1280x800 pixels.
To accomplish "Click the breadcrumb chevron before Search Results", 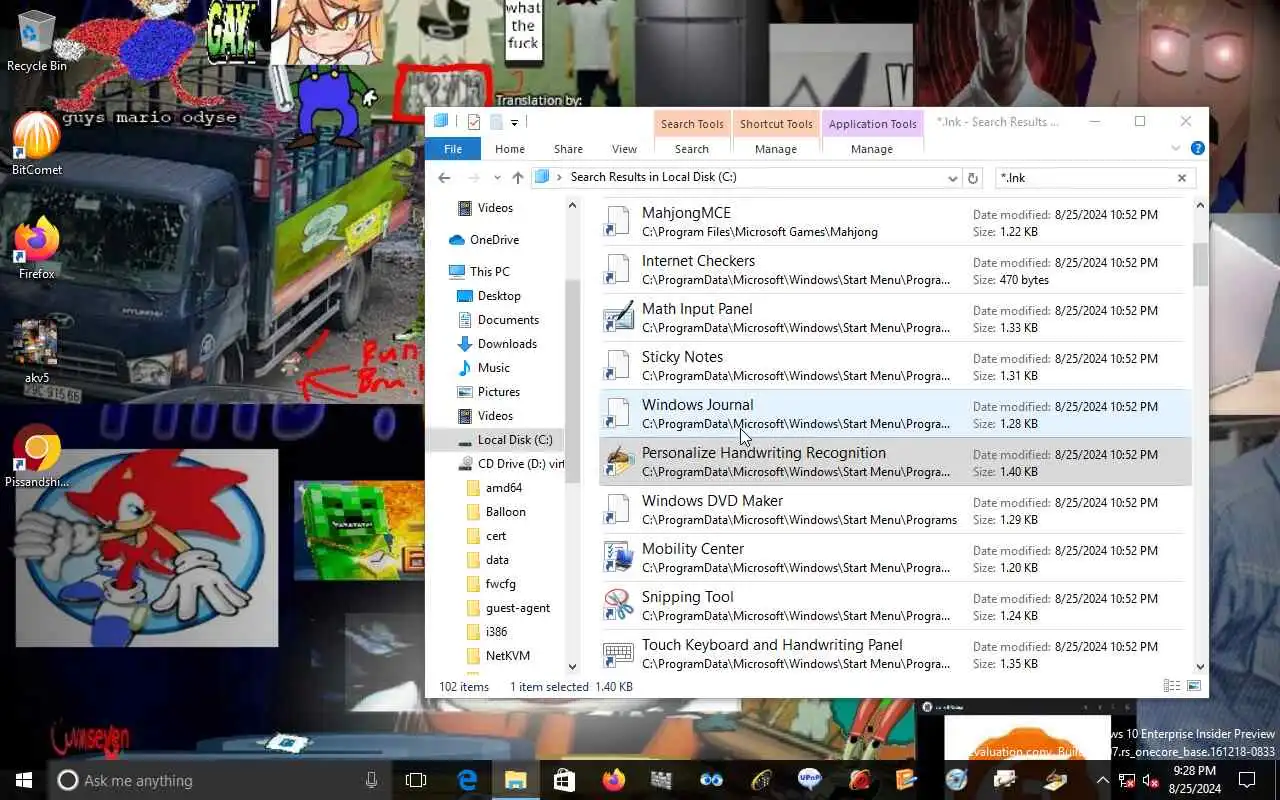I will tap(559, 177).
